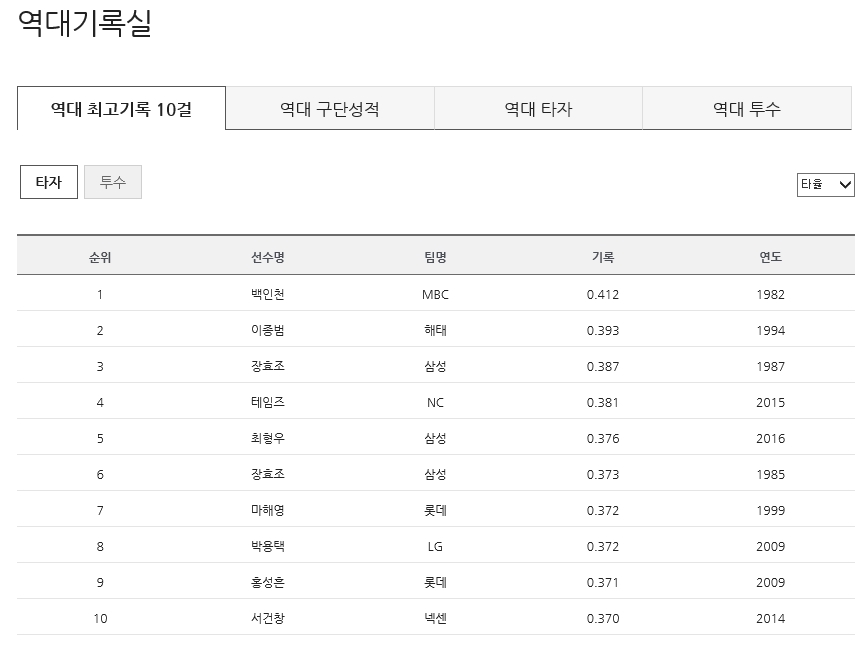The height and width of the screenshot is (663, 863).
Task: Click team name MBC
Action: [435, 294]
